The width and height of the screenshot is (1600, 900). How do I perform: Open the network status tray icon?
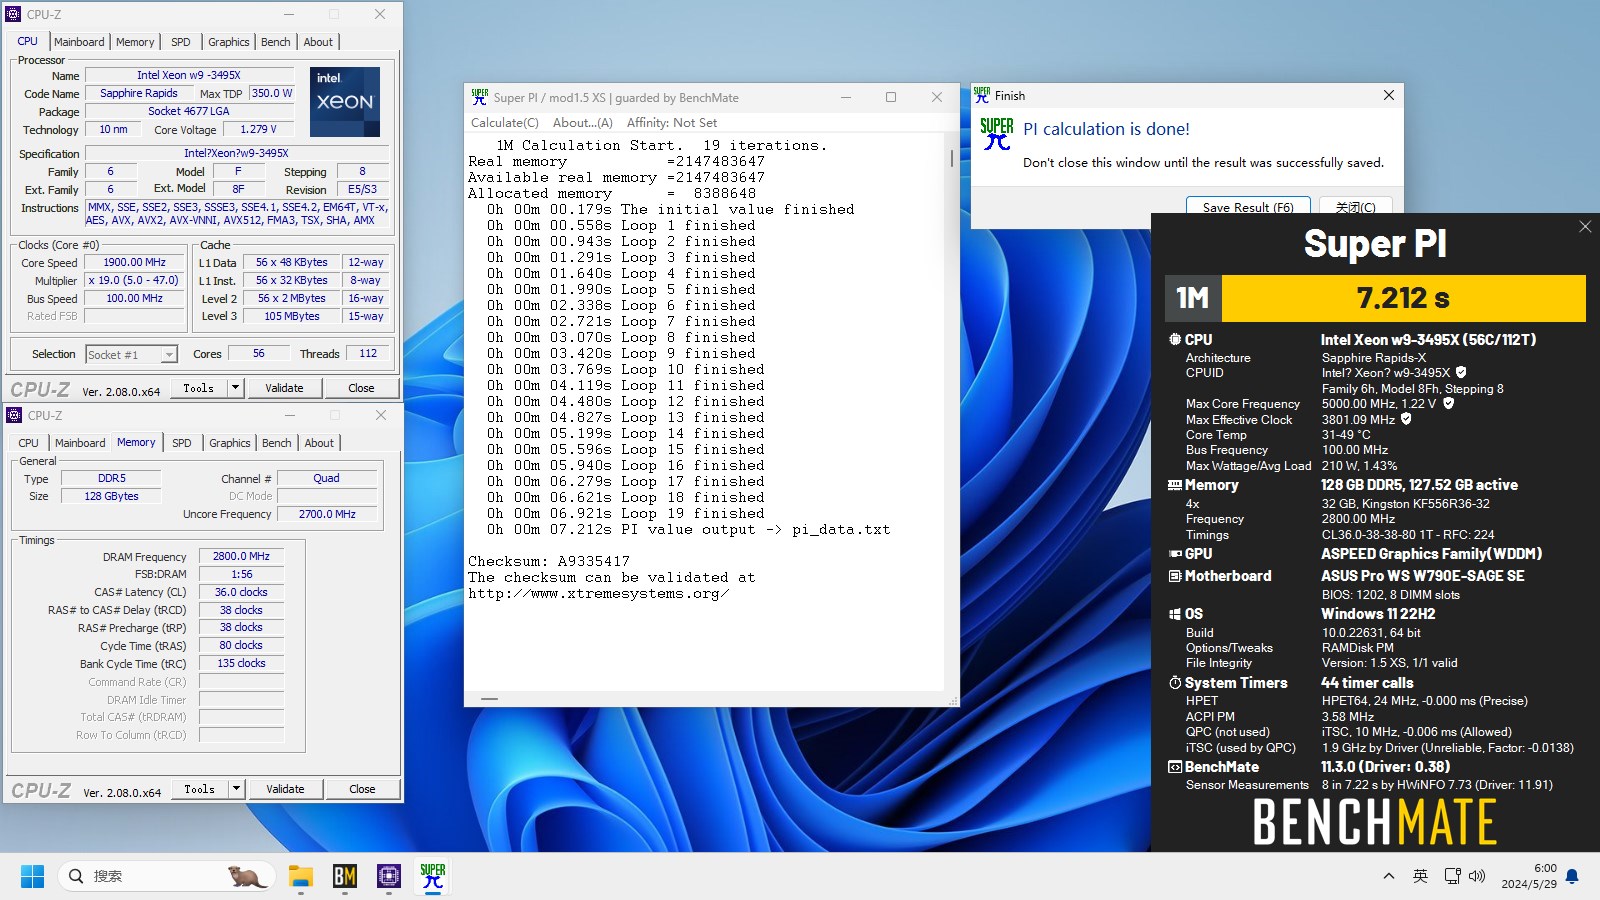pyautogui.click(x=1453, y=877)
